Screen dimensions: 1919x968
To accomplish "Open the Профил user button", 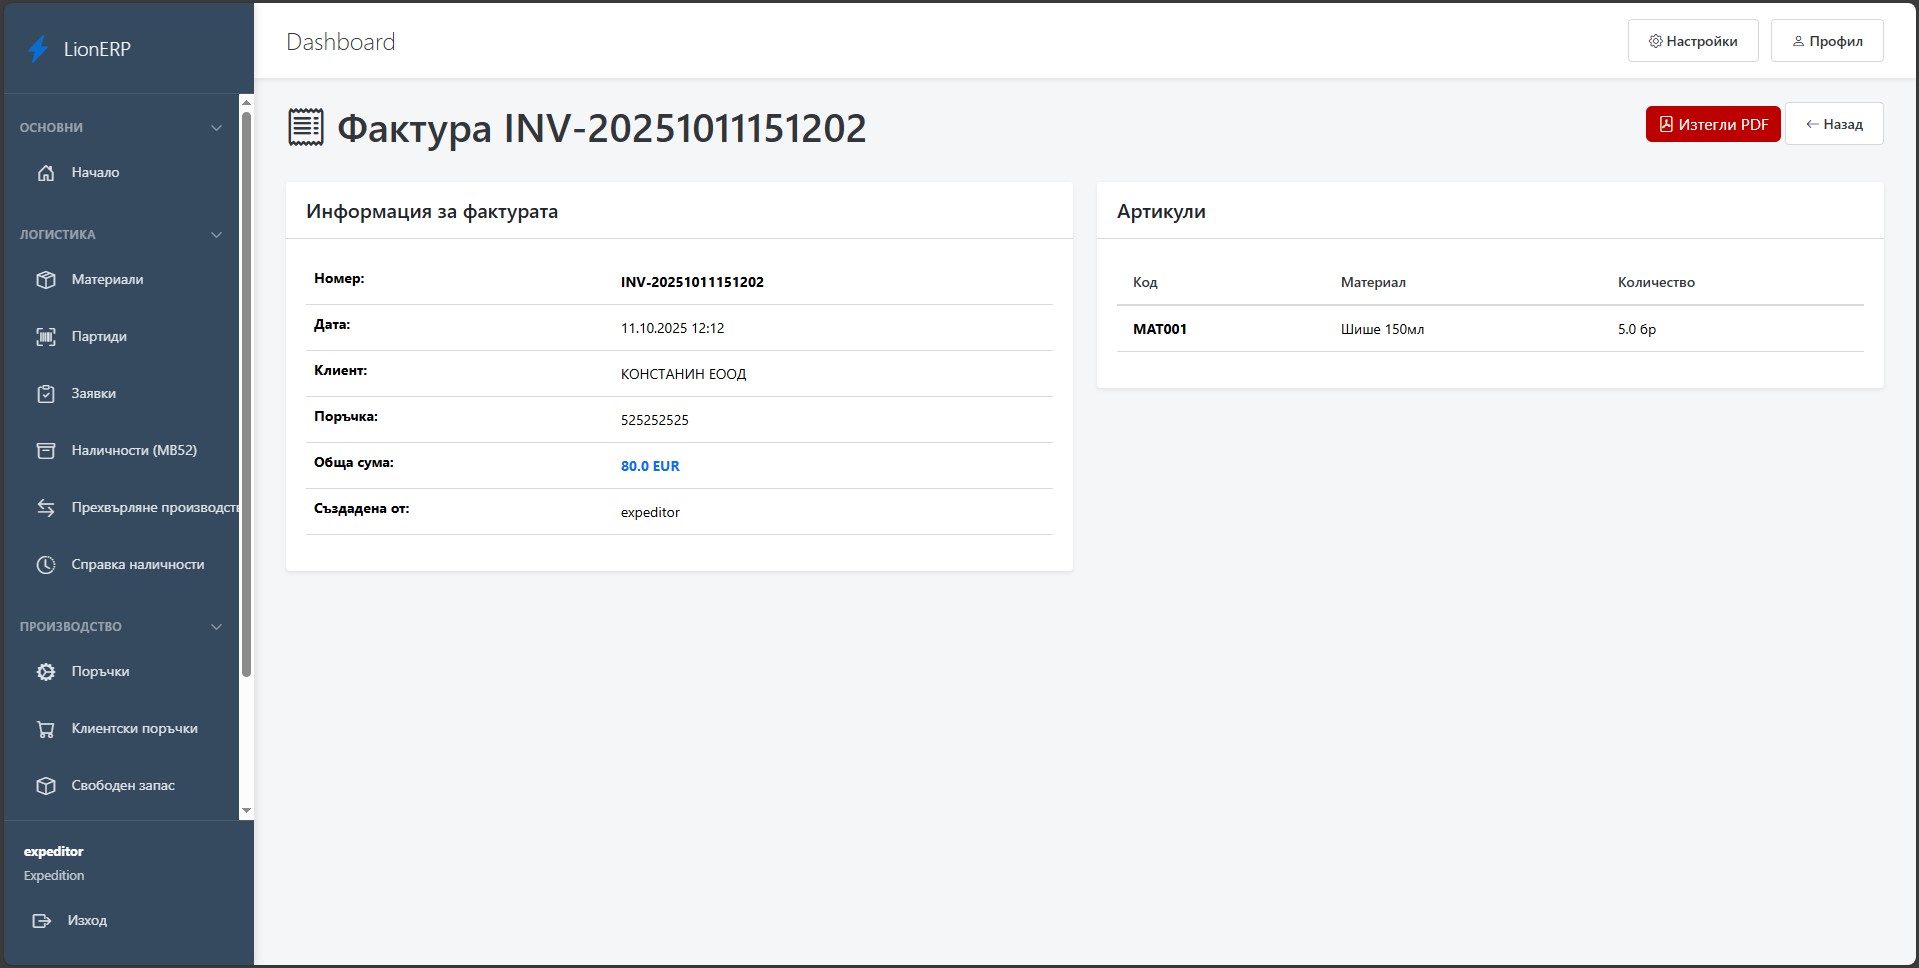I will click(x=1826, y=41).
